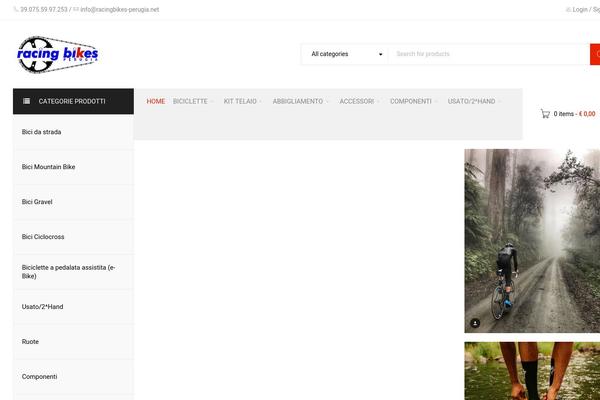The height and width of the screenshot is (400, 600).
Task: Open the All categories dropdown
Action: pos(346,54)
